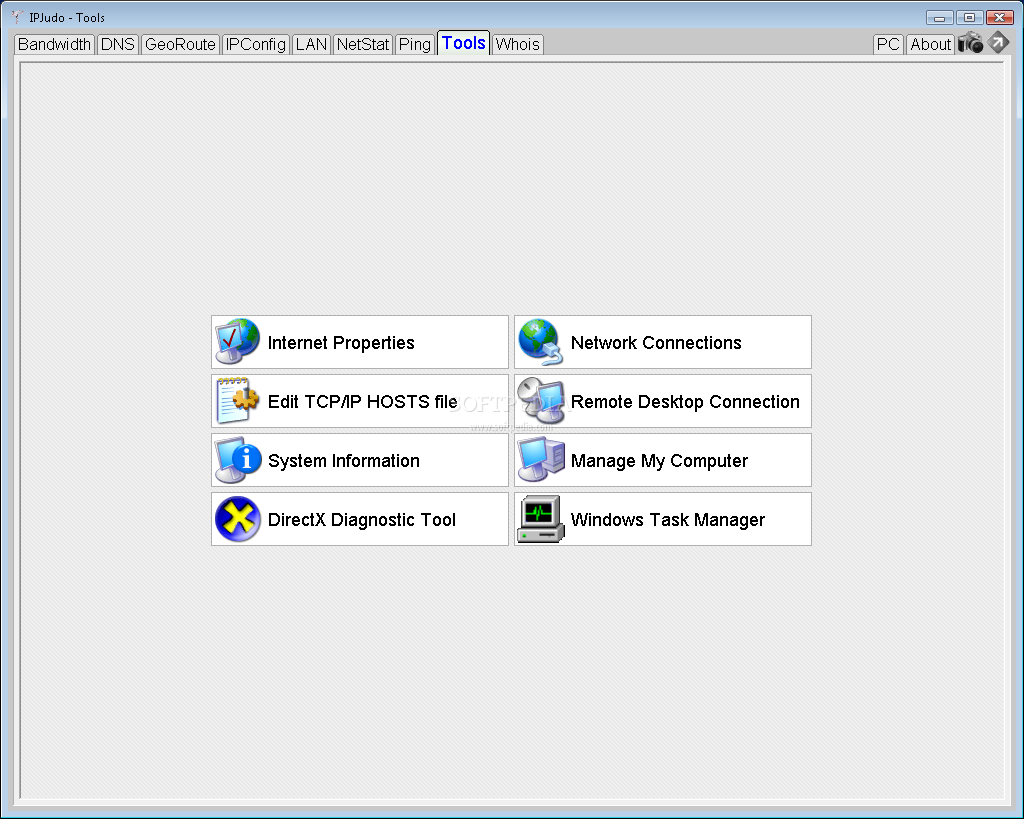Image resolution: width=1024 pixels, height=819 pixels.
Task: Start Remote Desktop Connection
Action: coord(663,401)
